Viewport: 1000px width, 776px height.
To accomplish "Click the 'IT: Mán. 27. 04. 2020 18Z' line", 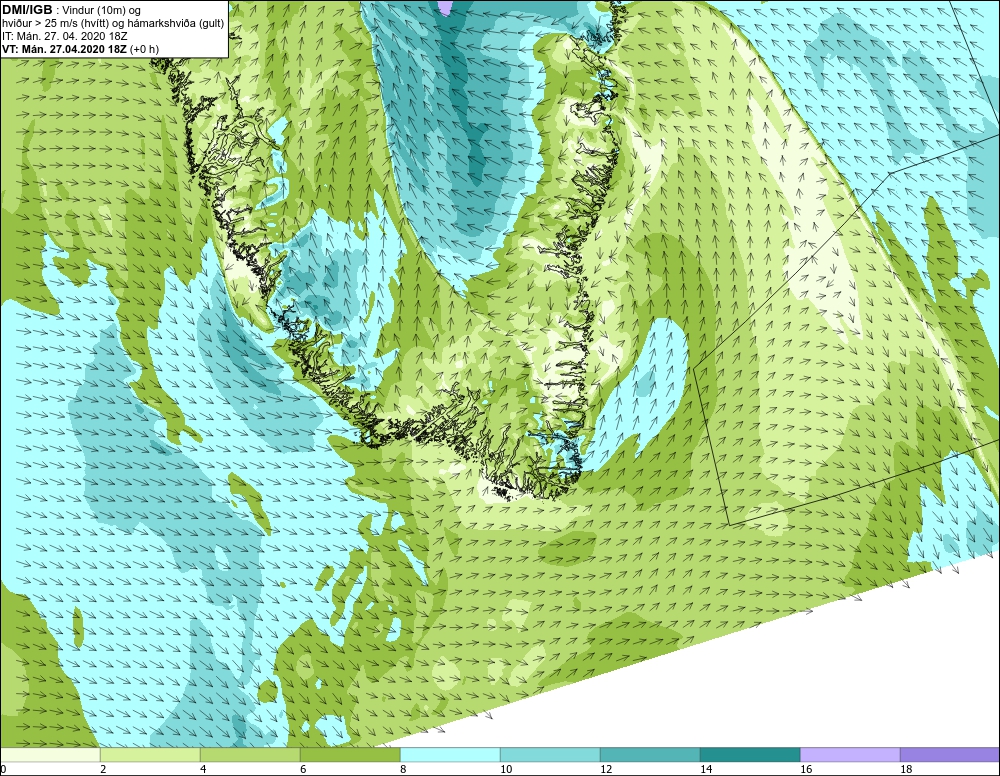I will (64, 36).
